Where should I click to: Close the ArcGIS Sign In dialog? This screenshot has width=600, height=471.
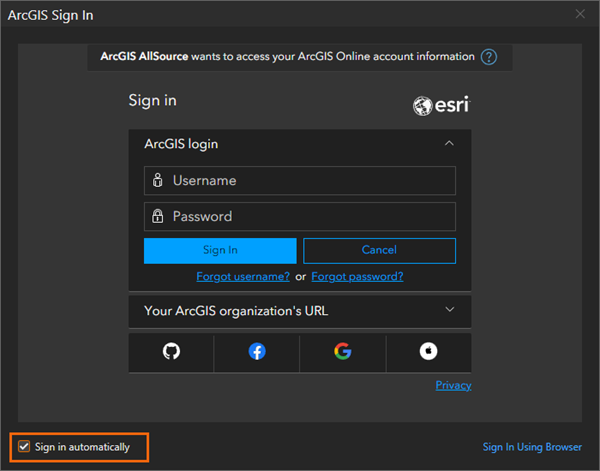point(580,14)
